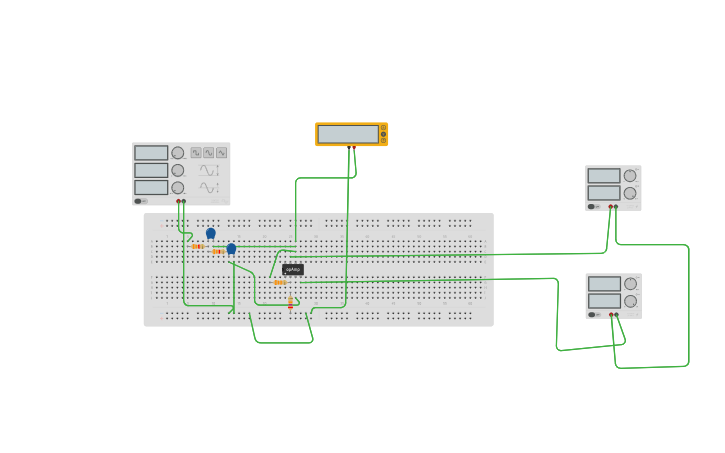Select the multimeter display screen
Screen dimensions: 725x453
click(x=348, y=134)
